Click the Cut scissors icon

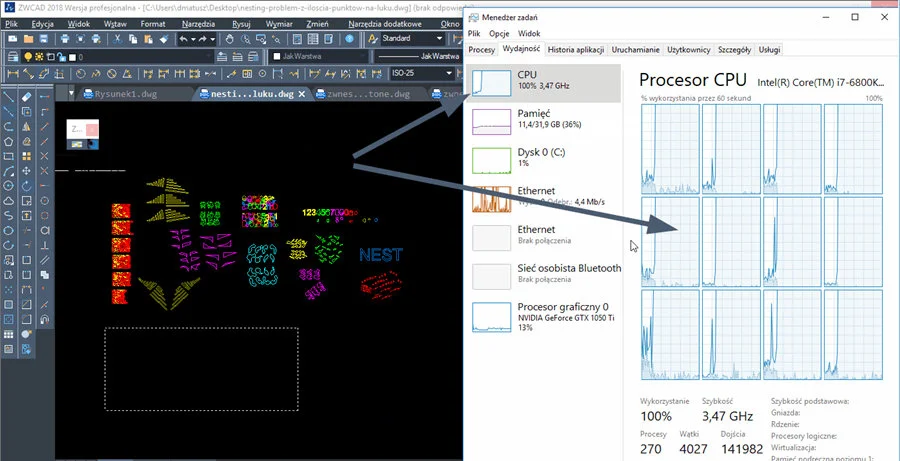point(115,39)
